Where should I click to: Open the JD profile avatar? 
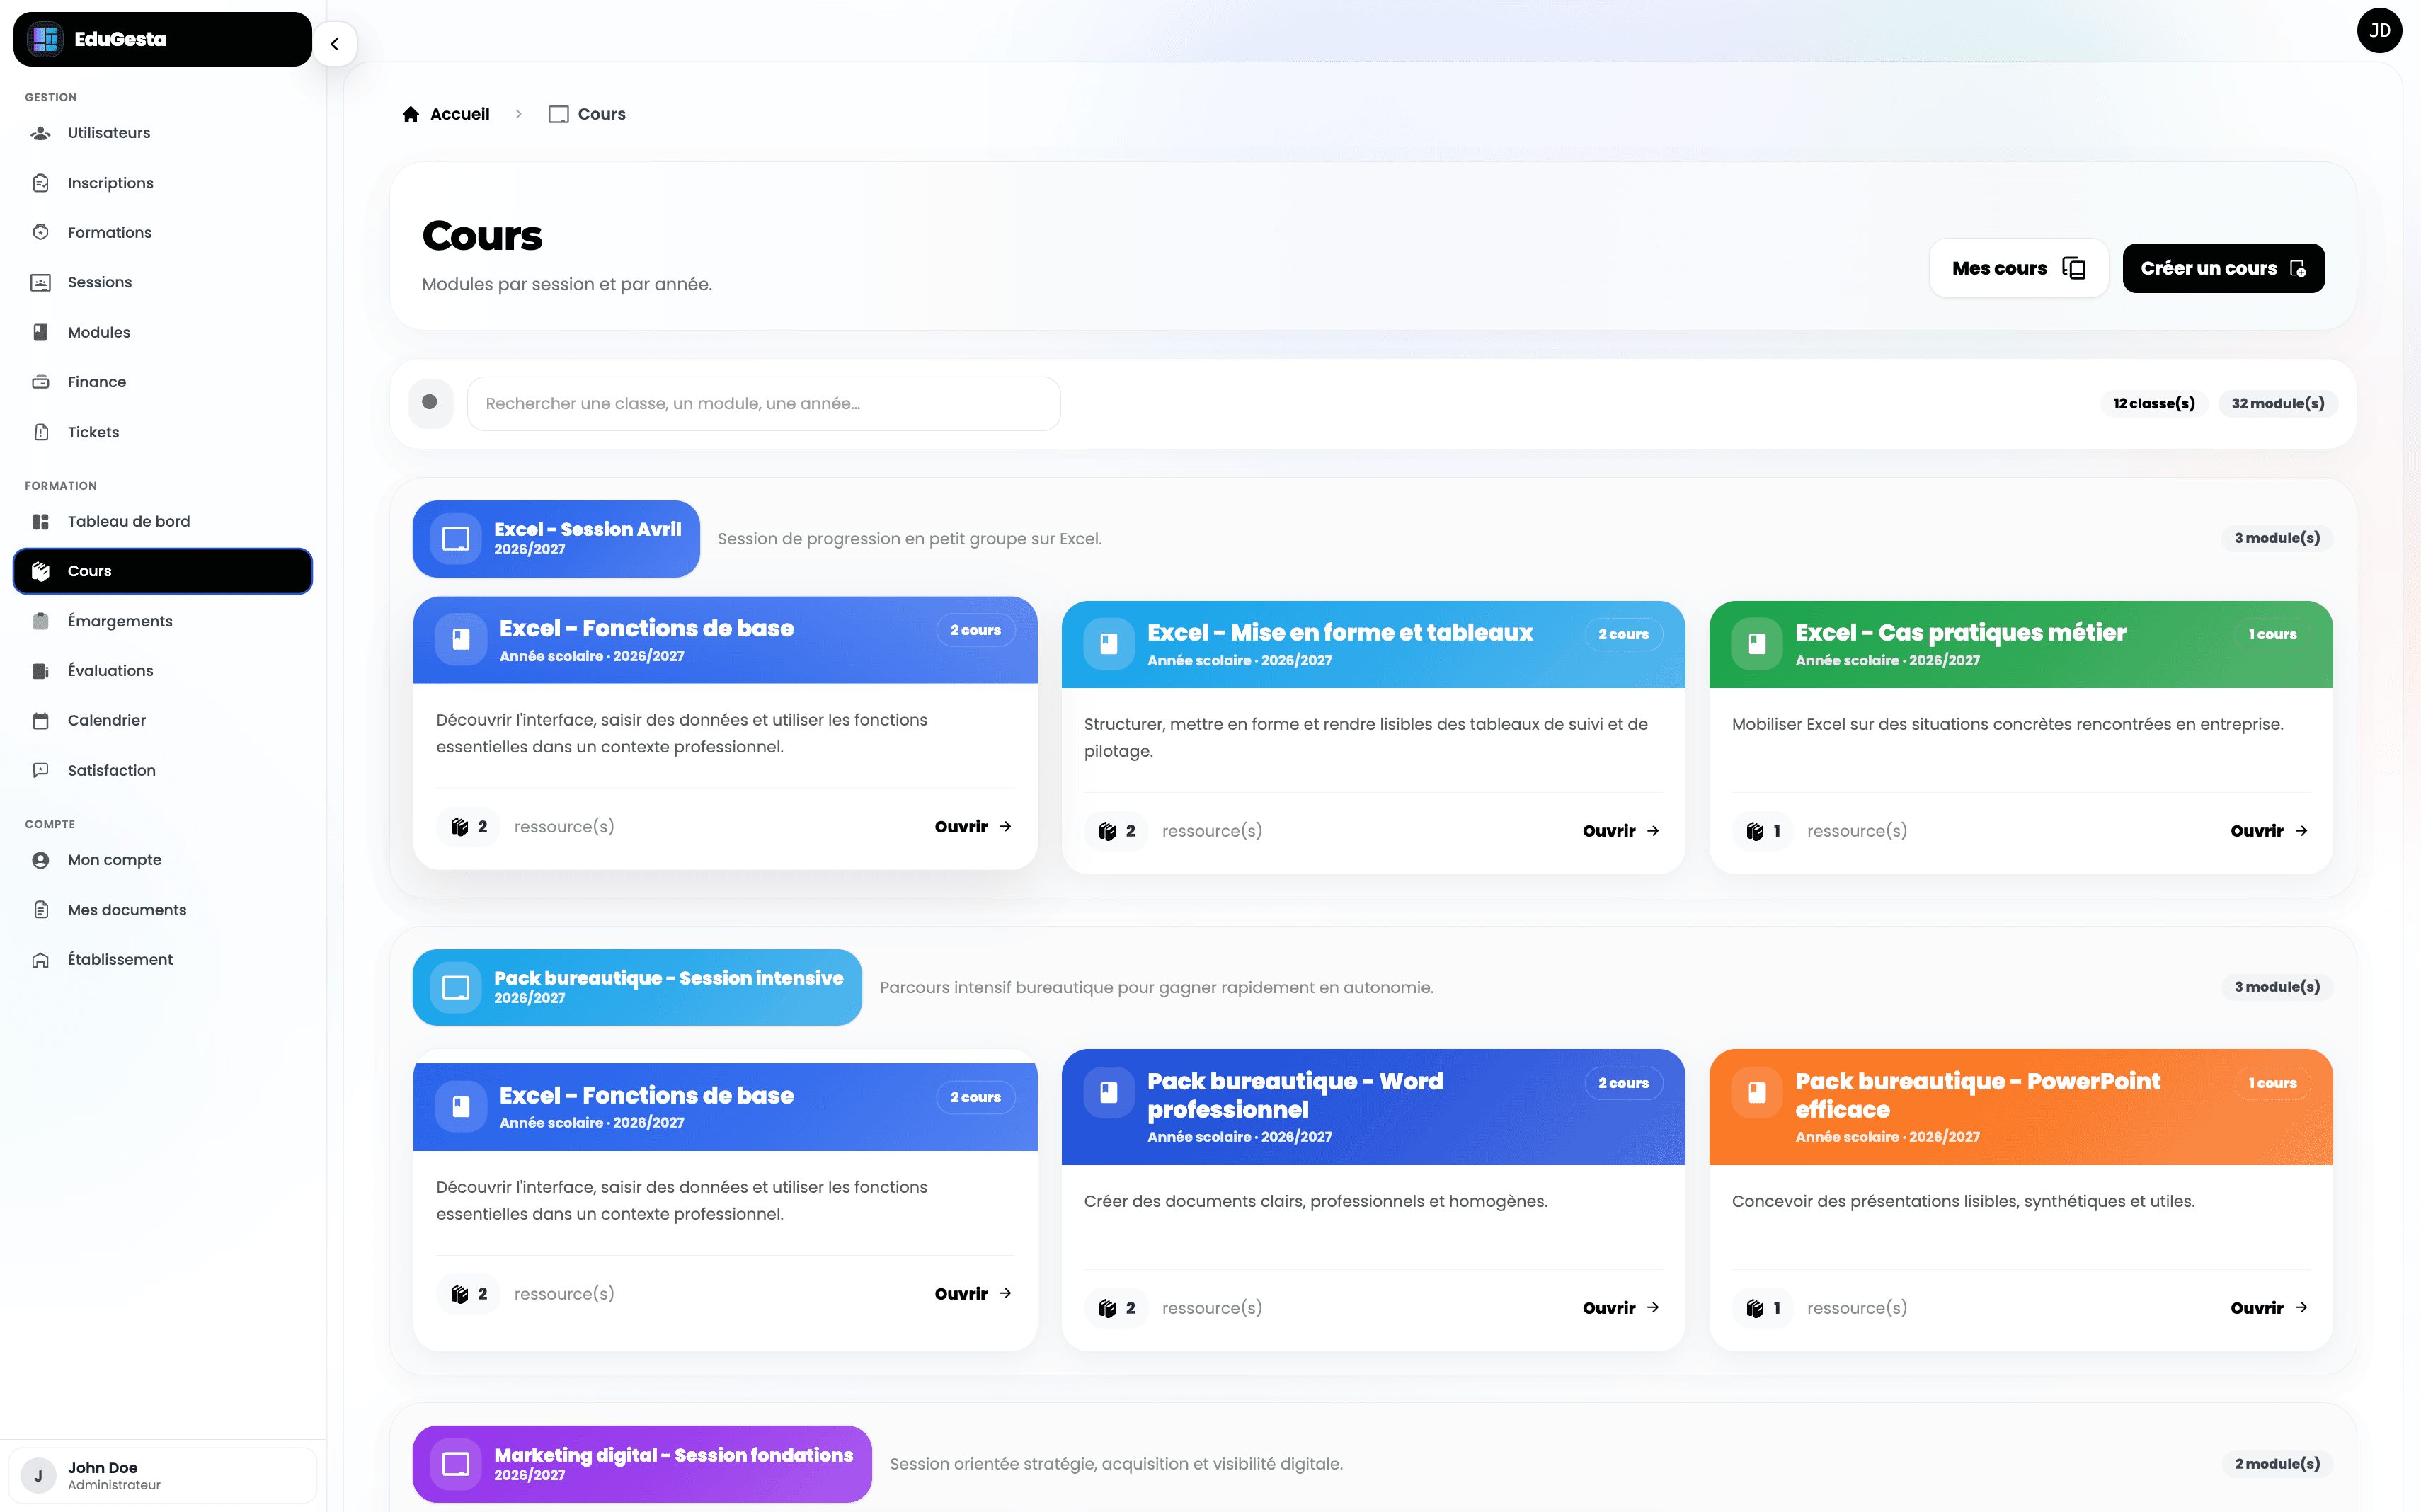pyautogui.click(x=2380, y=30)
